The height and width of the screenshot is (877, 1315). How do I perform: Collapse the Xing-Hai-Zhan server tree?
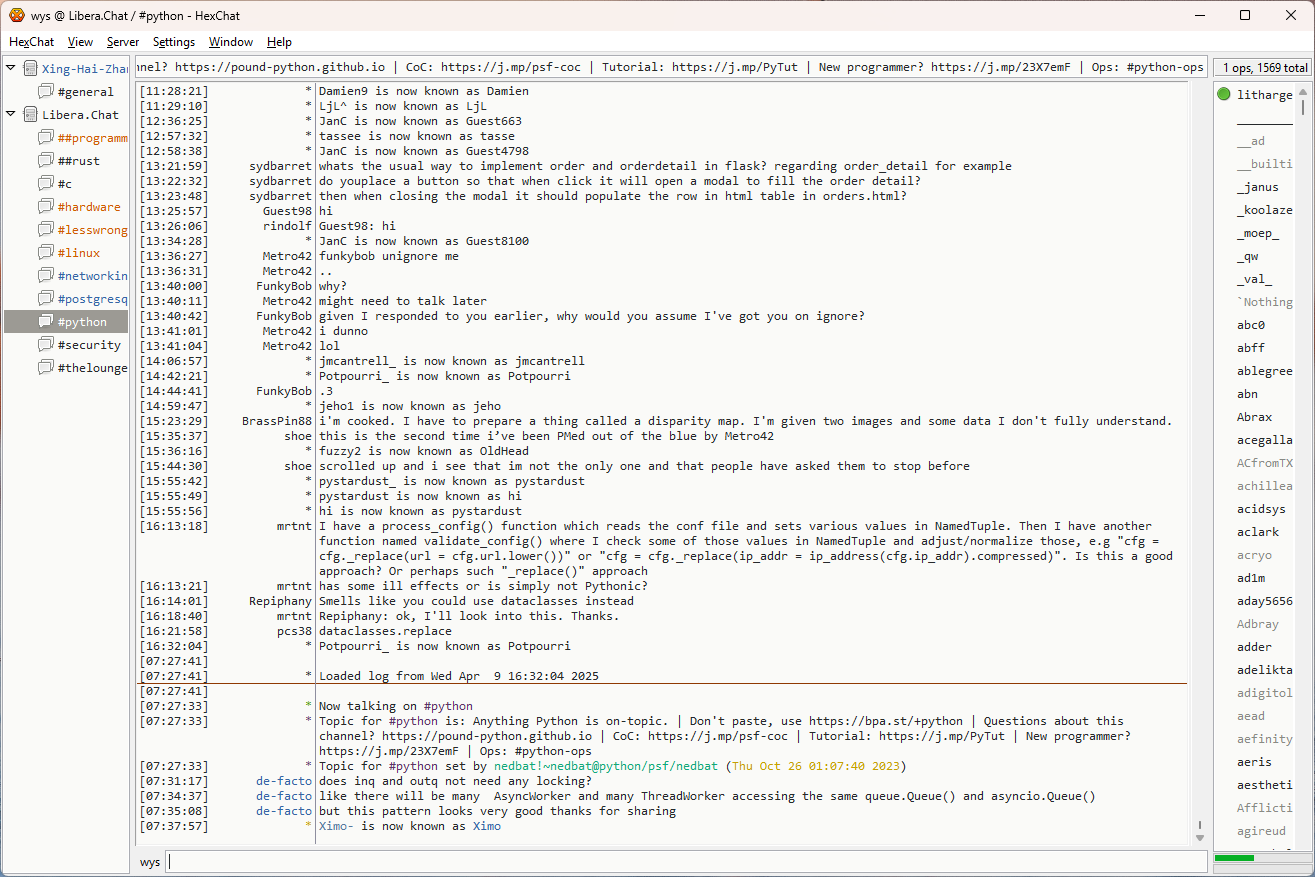[11, 69]
